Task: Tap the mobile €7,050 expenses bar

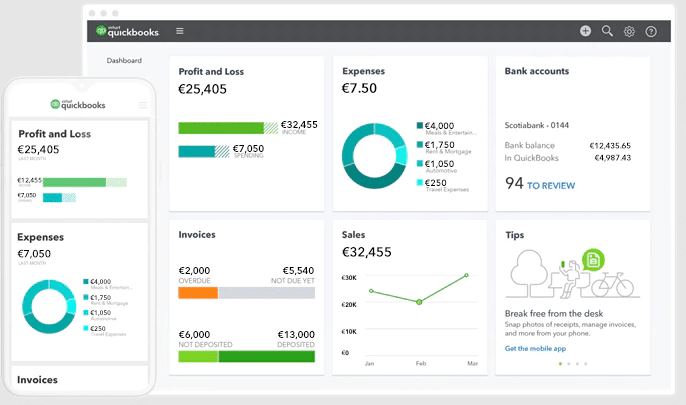Action: [59, 197]
